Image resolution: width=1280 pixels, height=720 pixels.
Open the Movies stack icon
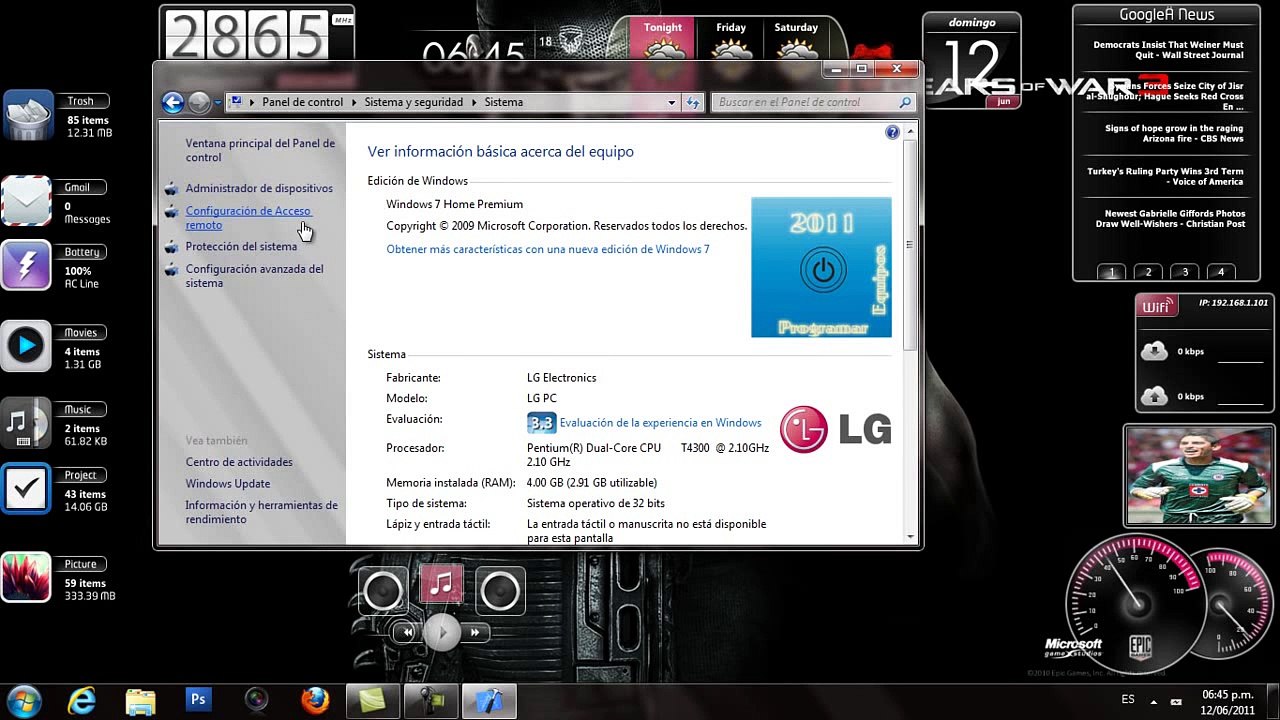tap(27, 347)
